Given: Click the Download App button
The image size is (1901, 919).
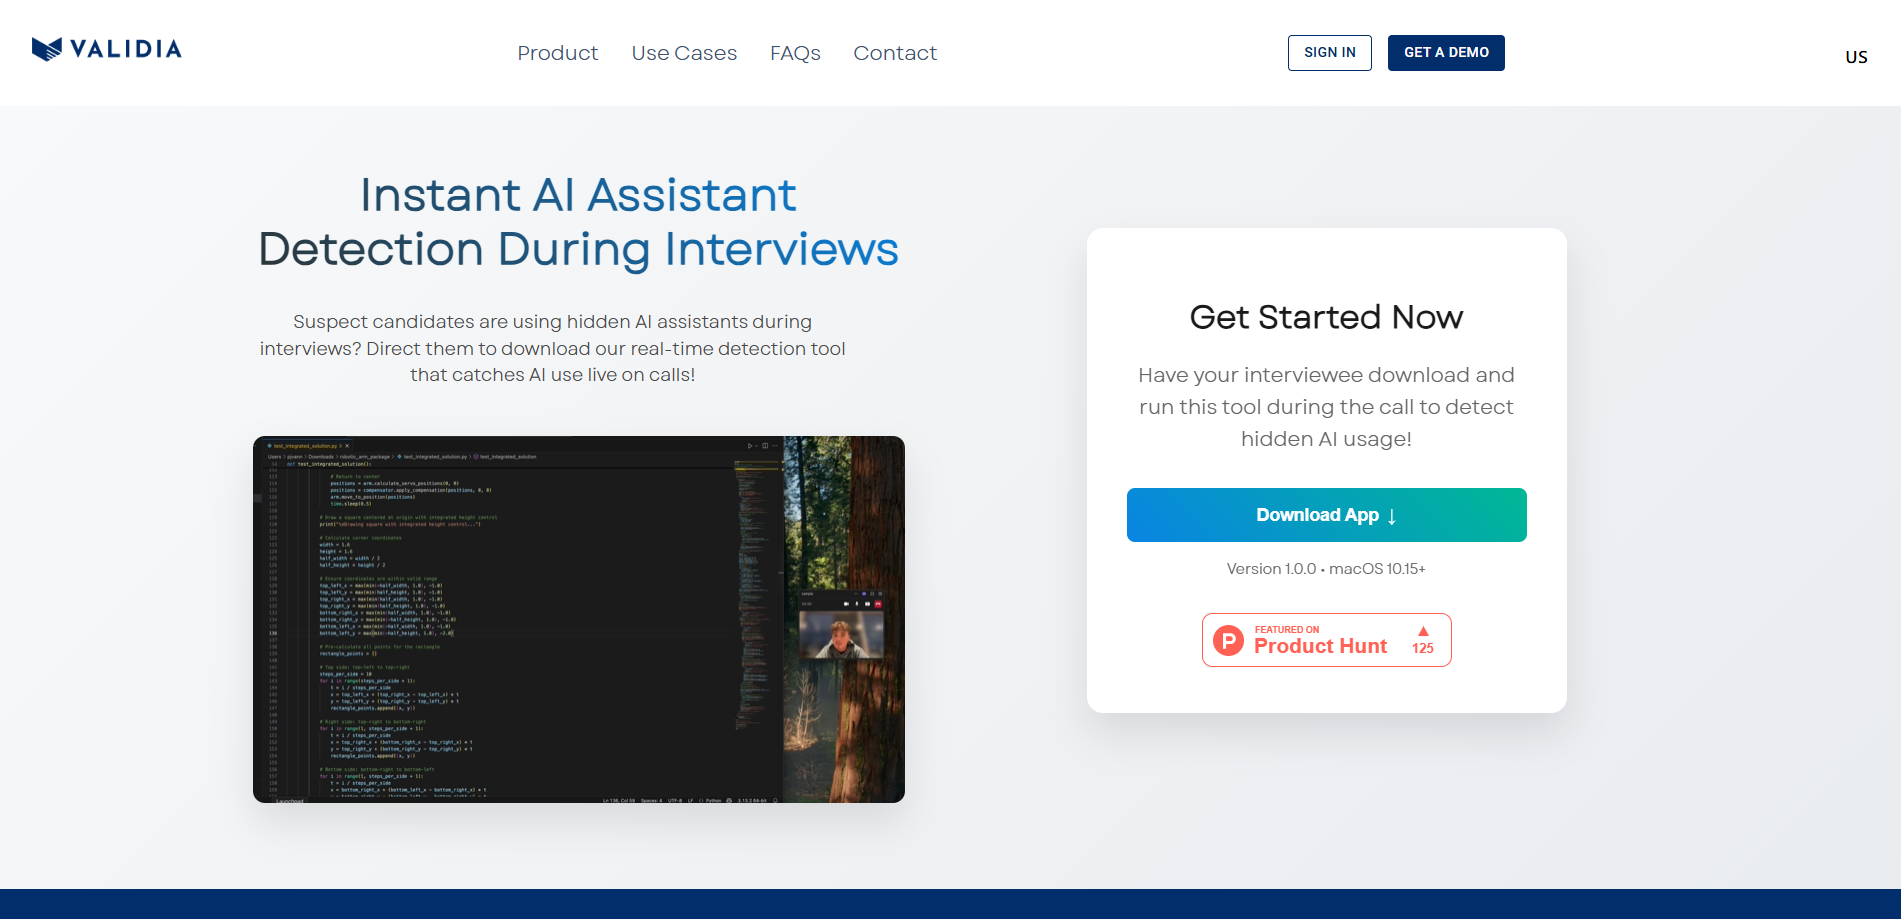Looking at the screenshot, I should [1326, 515].
